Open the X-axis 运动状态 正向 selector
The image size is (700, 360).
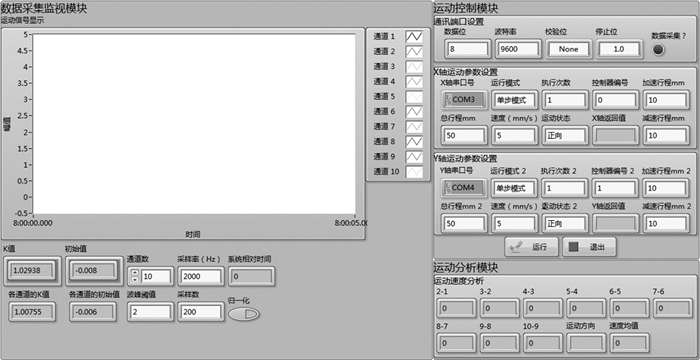point(565,135)
